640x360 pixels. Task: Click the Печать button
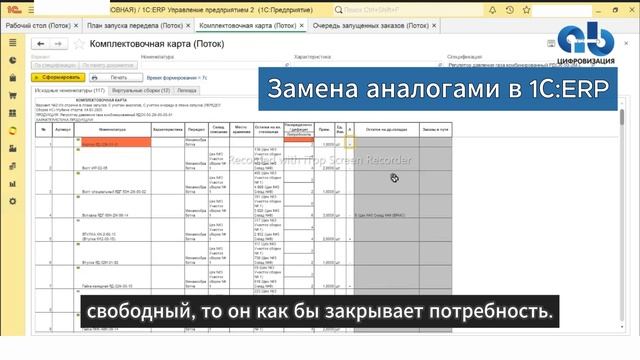pos(116,77)
